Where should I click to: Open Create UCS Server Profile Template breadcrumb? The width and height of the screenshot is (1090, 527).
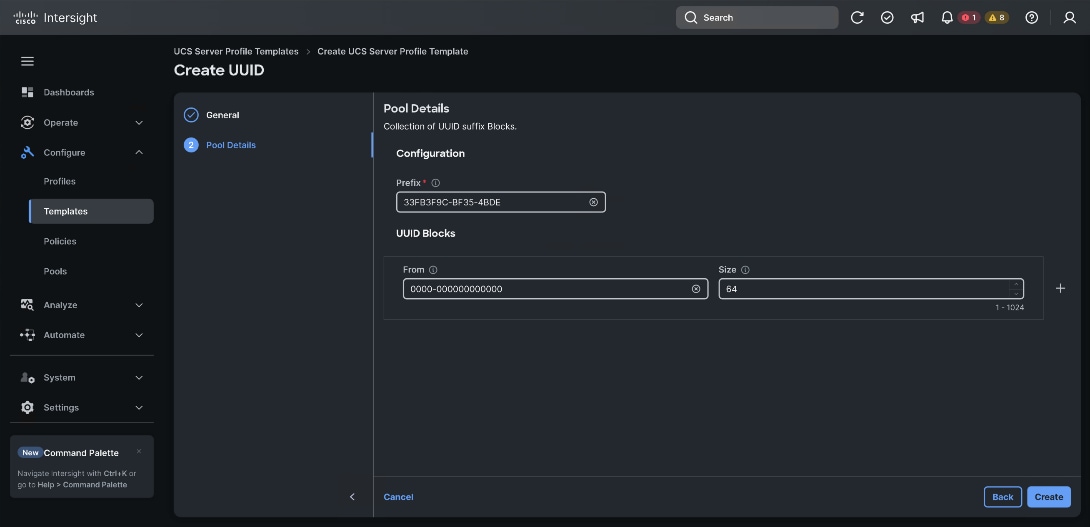coord(393,51)
